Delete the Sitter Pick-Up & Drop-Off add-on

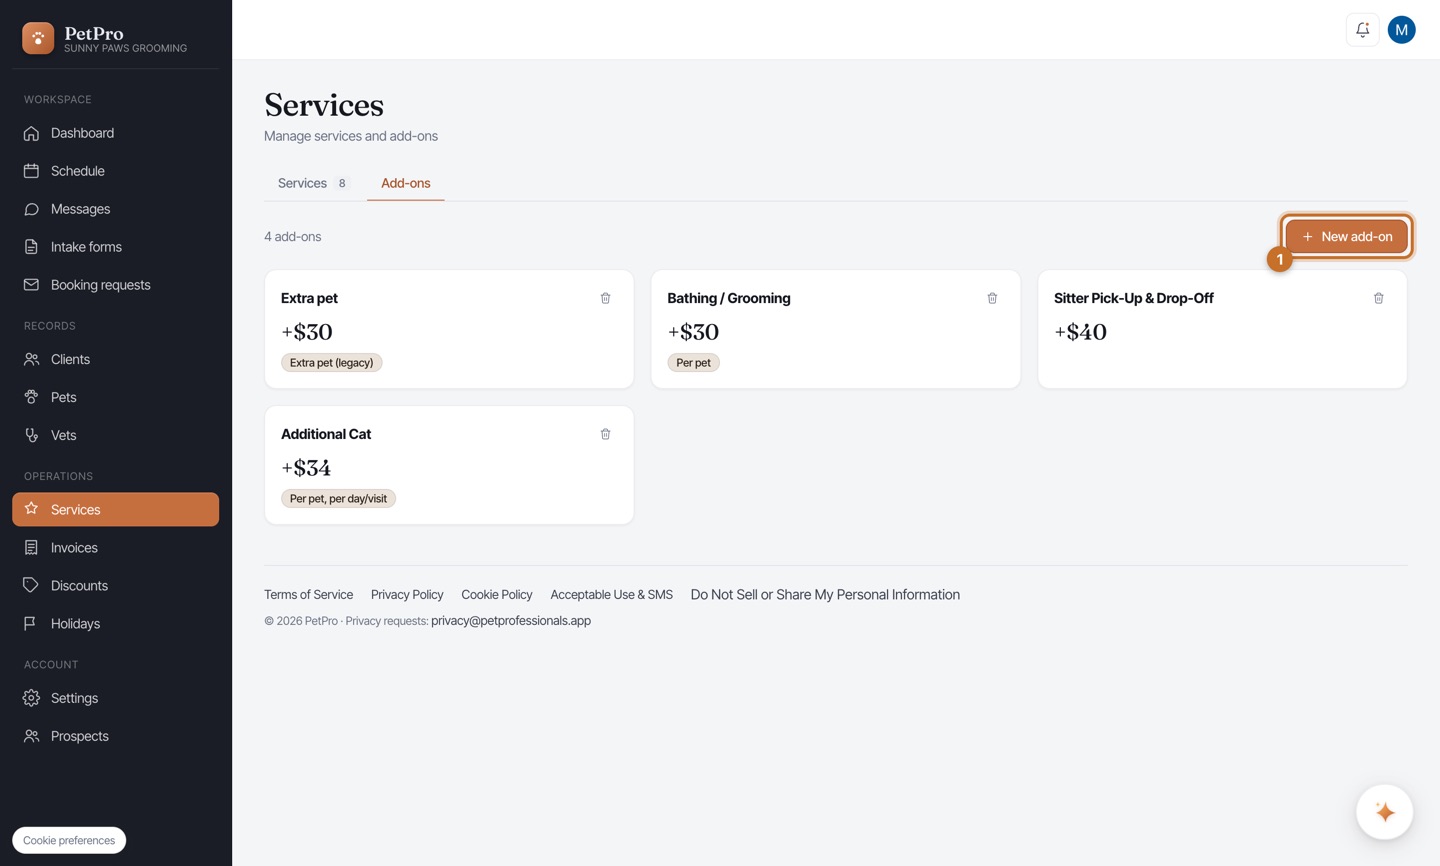pos(1378,298)
